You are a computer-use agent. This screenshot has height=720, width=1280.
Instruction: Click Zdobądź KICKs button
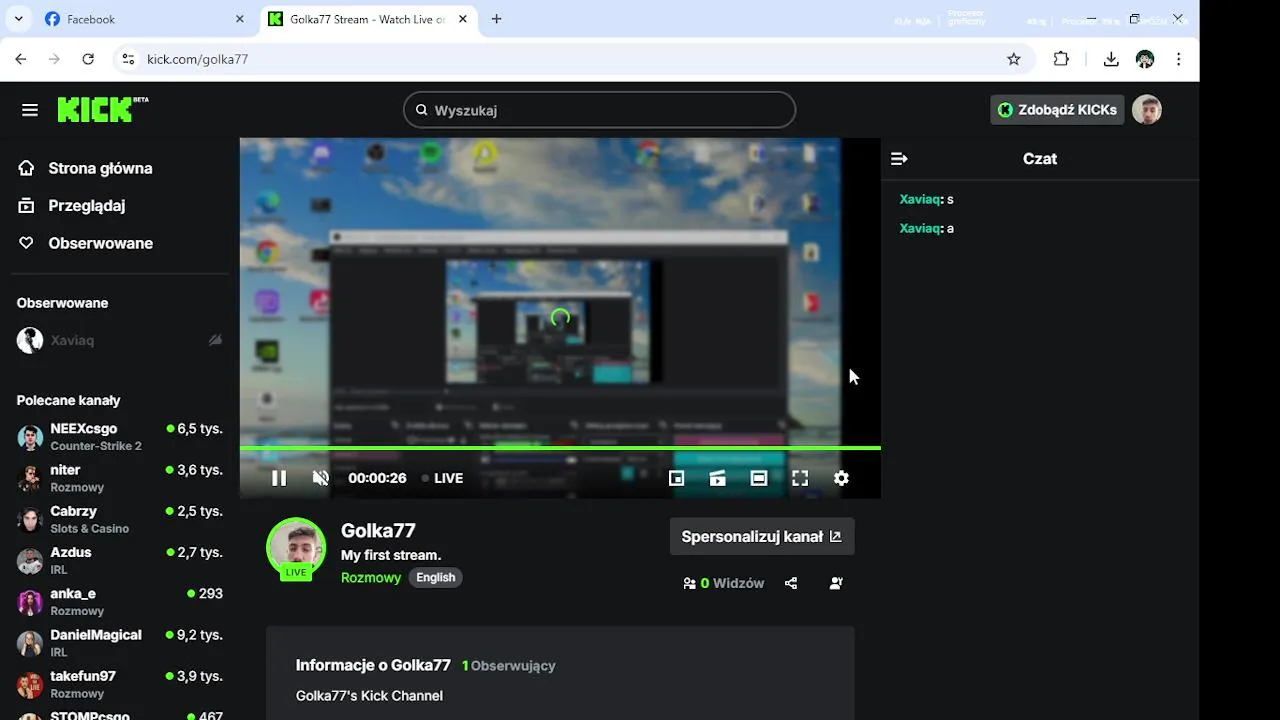(1057, 110)
